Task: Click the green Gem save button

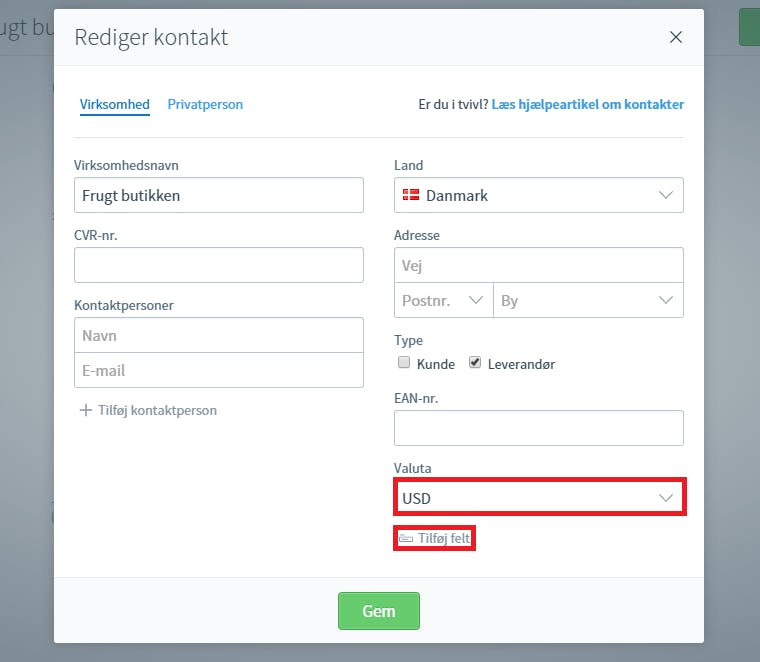Action: pyautogui.click(x=379, y=611)
